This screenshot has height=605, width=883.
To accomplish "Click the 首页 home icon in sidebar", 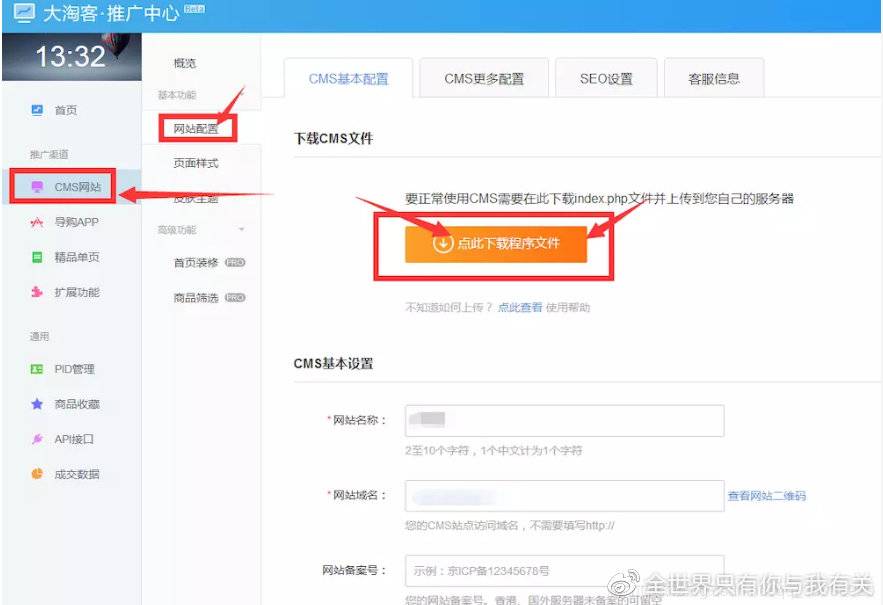I will [37, 110].
